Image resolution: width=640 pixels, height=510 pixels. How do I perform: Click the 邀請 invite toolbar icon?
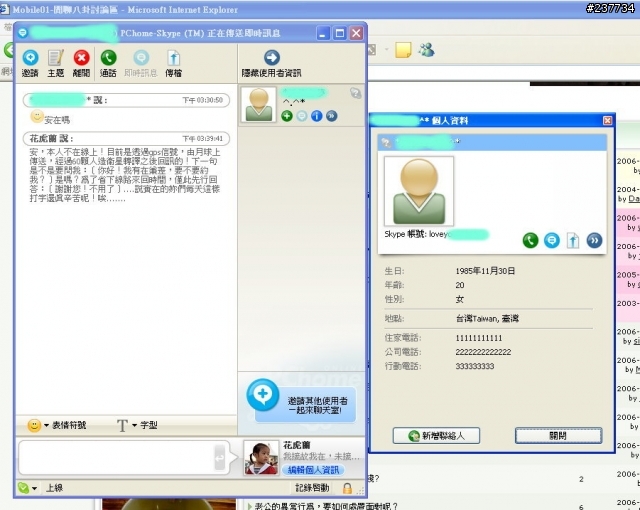point(30,58)
